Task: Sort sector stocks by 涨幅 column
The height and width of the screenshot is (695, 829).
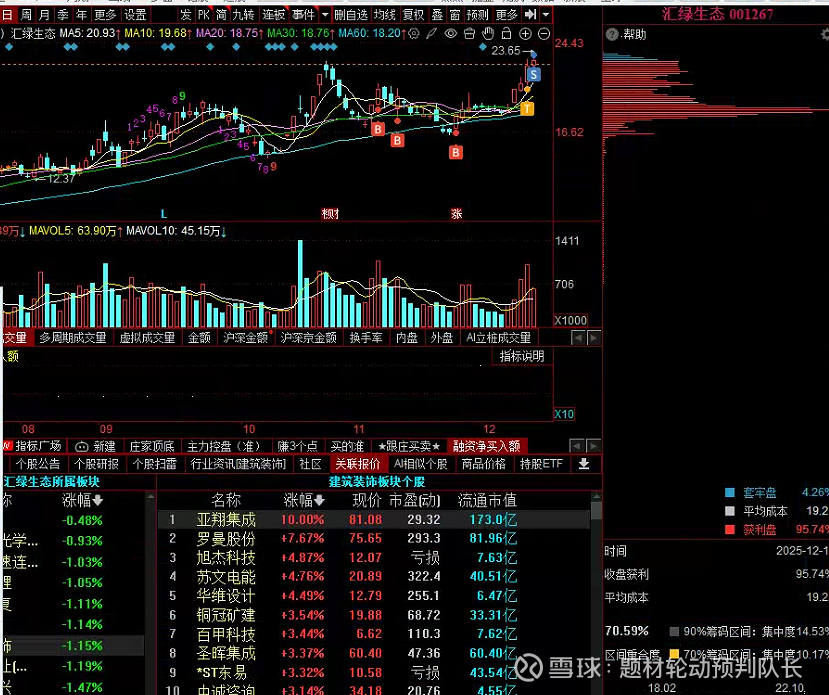Action: [x=304, y=500]
